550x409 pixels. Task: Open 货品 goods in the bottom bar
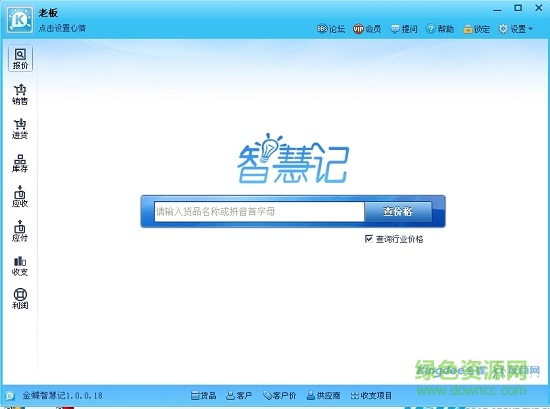[x=203, y=396]
